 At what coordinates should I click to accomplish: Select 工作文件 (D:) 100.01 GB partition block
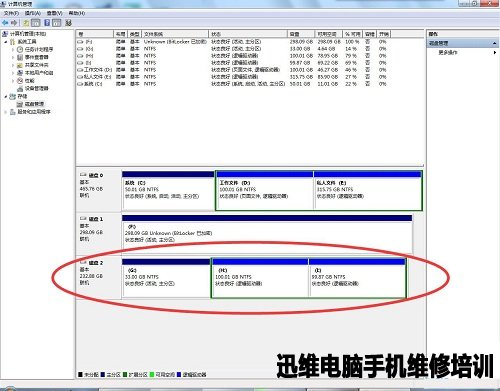(x=265, y=190)
